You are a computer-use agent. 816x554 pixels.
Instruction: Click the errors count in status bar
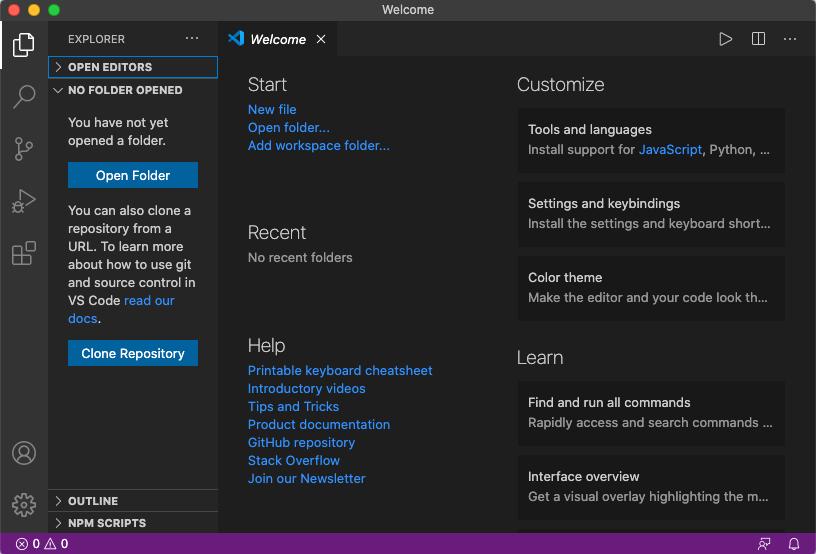[28, 544]
